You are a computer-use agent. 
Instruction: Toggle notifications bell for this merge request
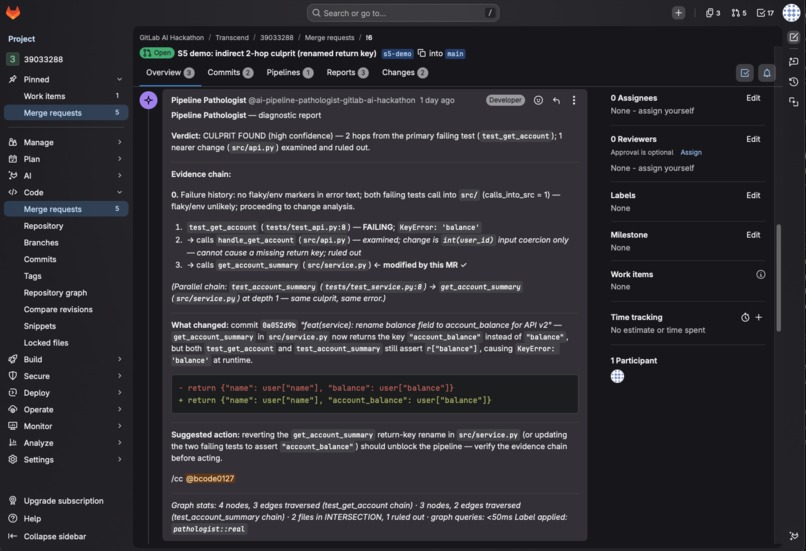click(x=766, y=73)
